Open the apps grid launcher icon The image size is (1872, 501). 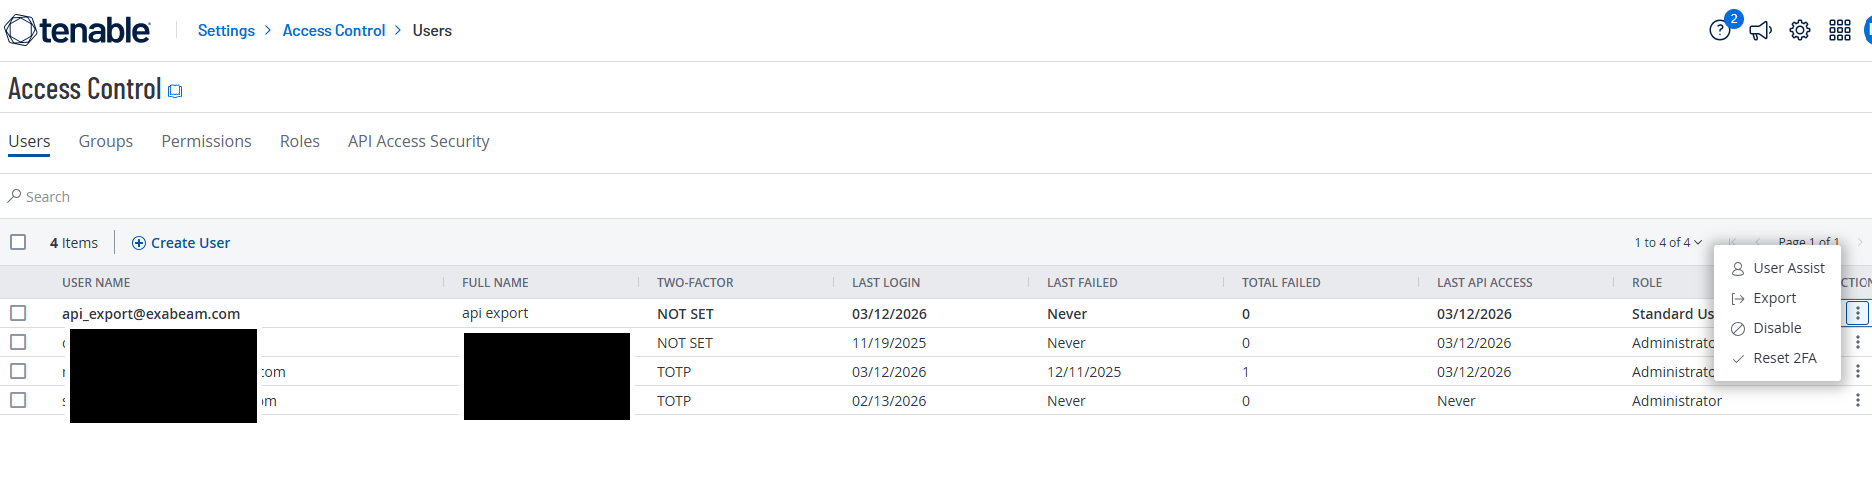click(x=1840, y=30)
